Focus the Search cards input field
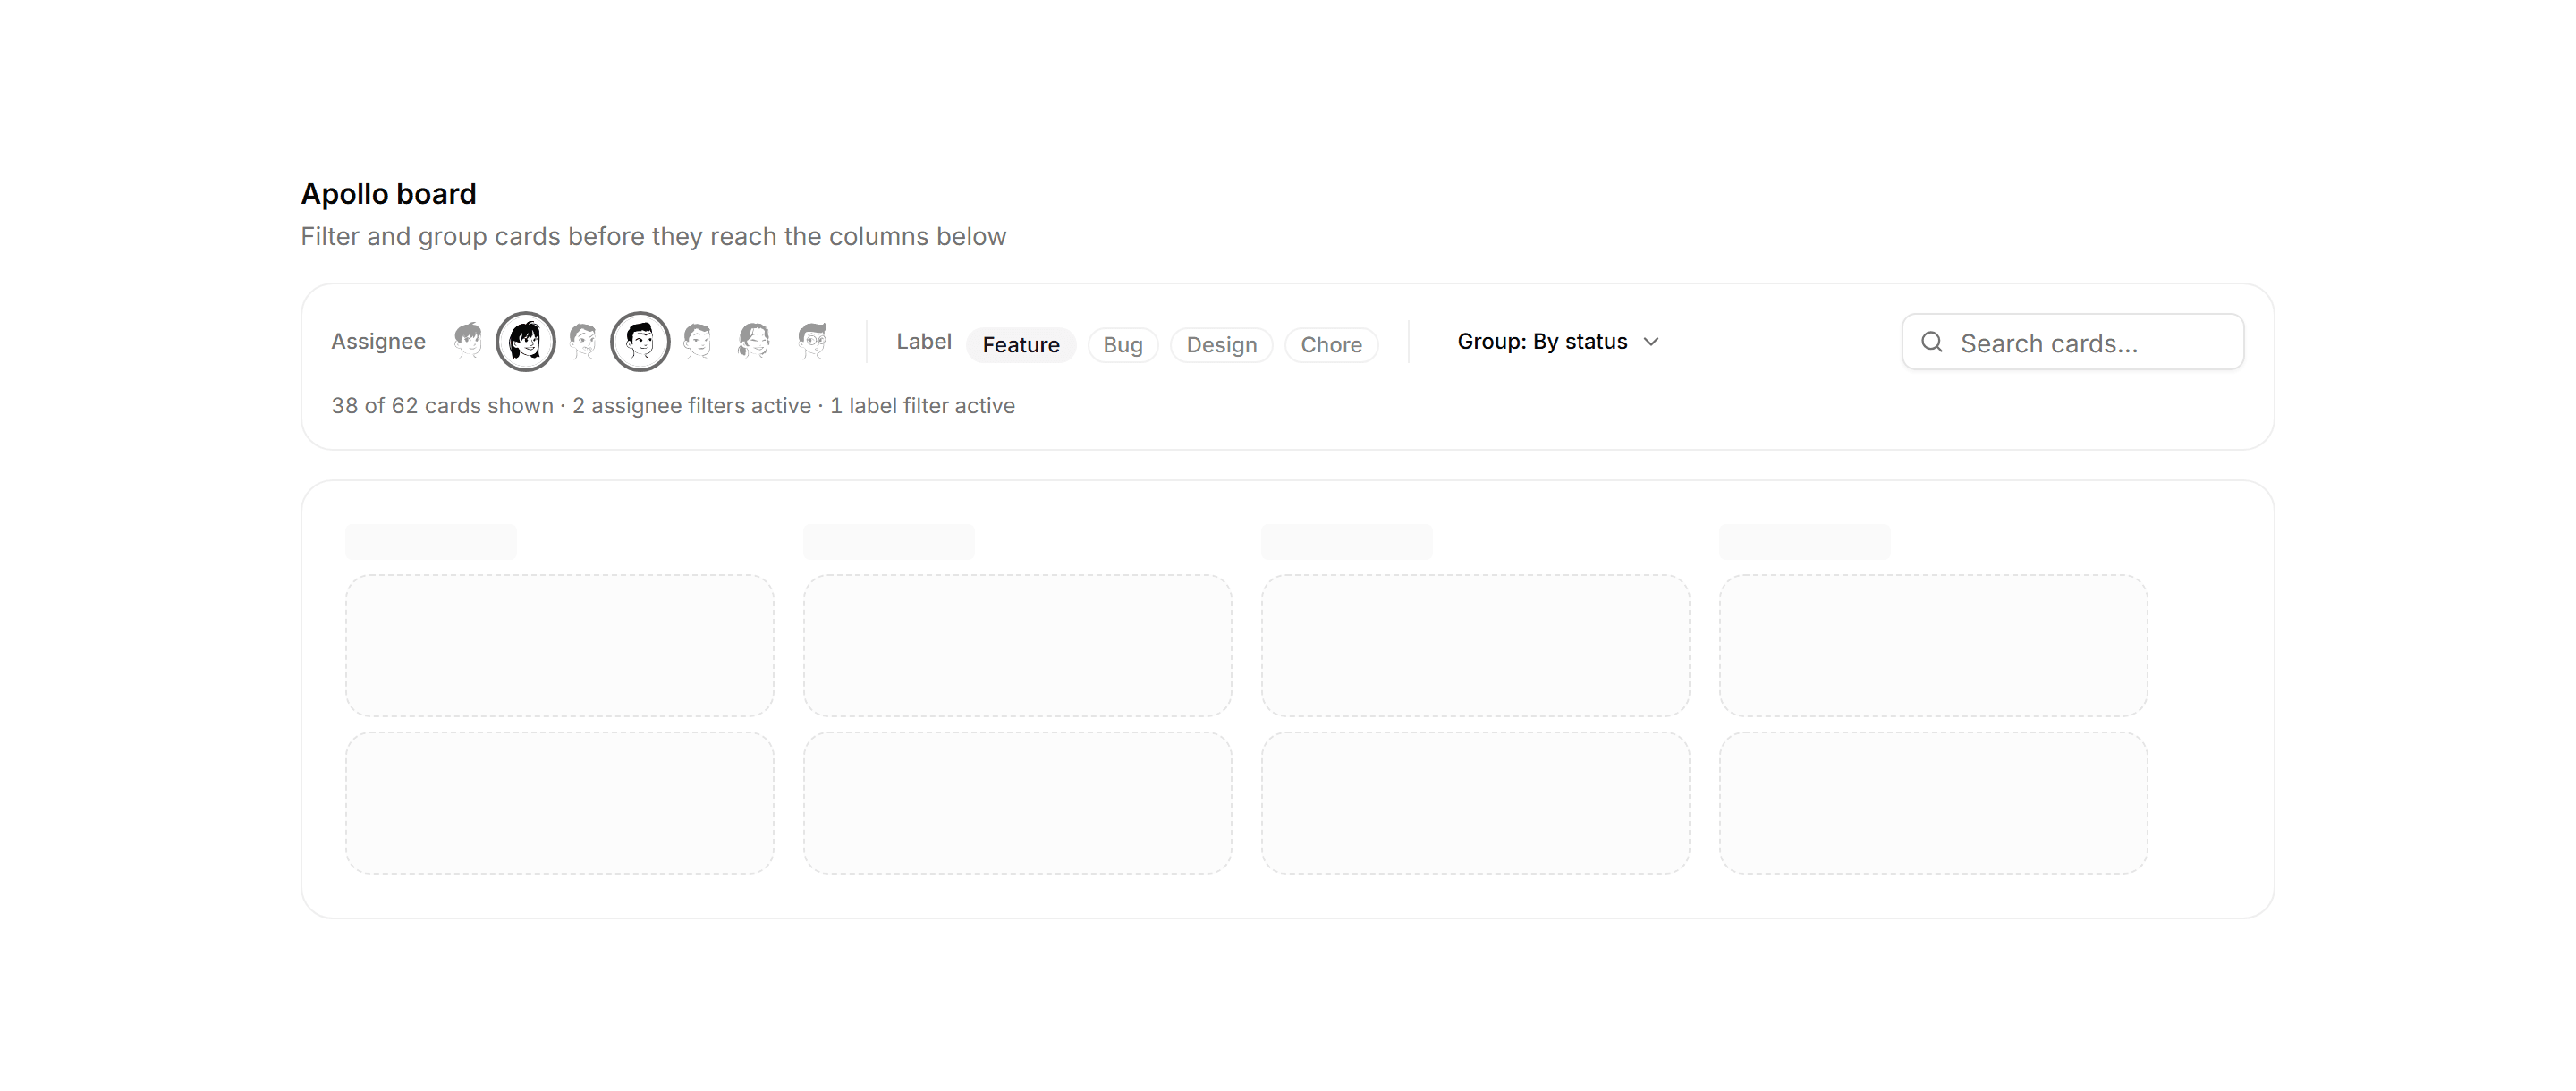This screenshot has height=1091, width=2576. coord(2073,342)
